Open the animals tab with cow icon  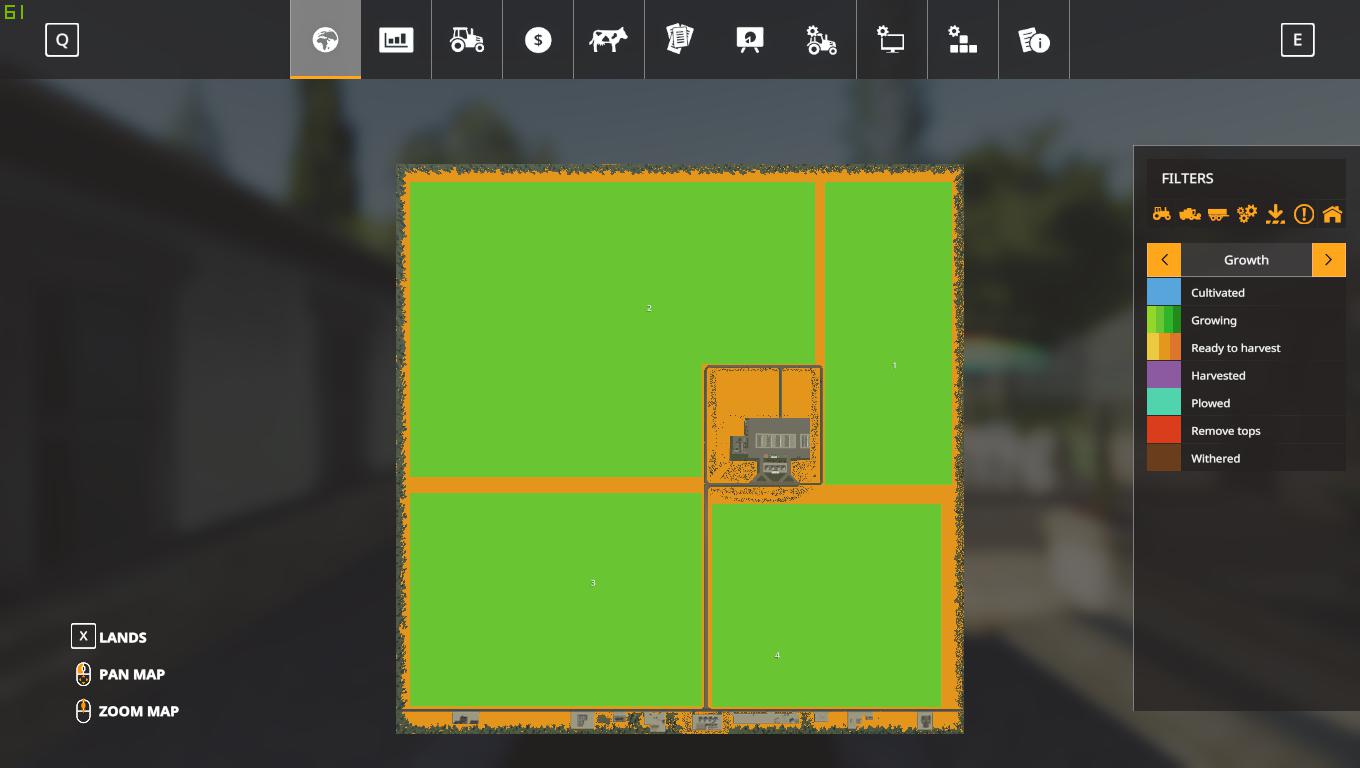point(608,40)
